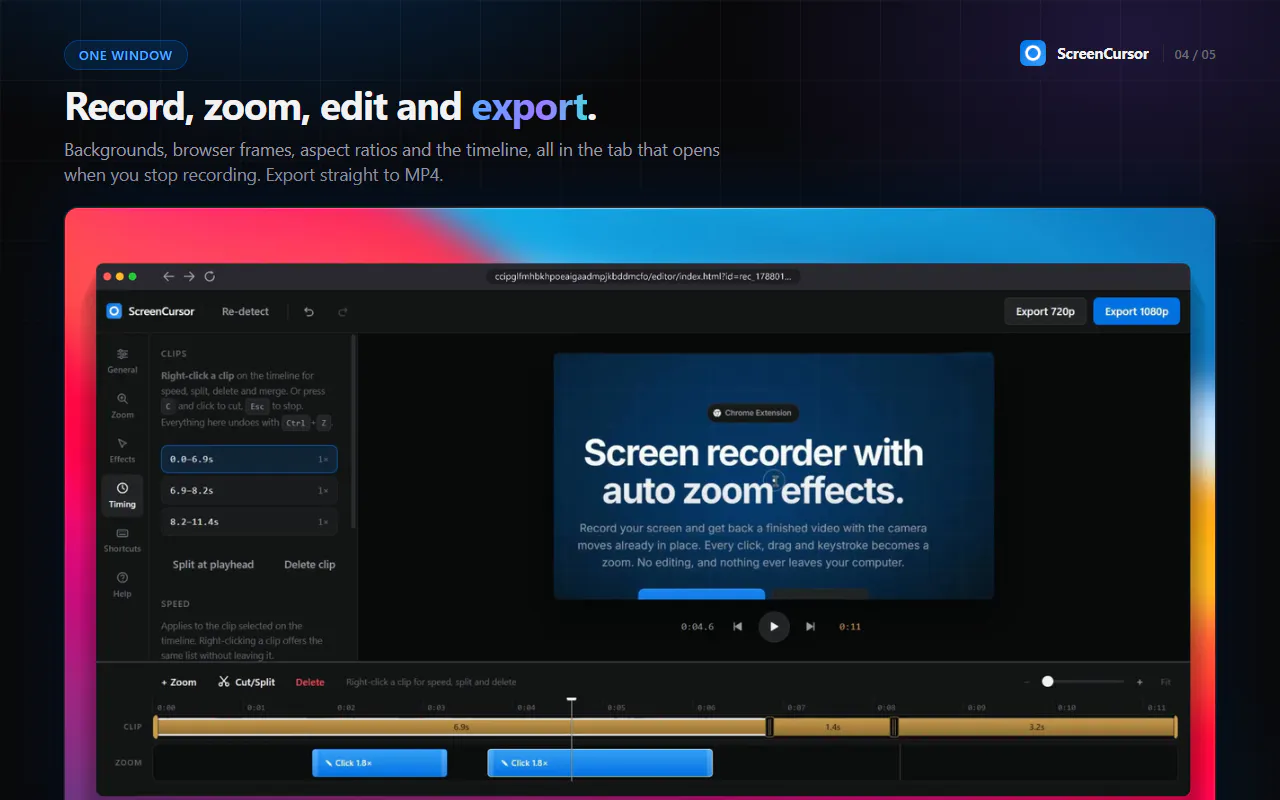Viewport: 1280px width, 800px height.
Task: Click Split at playhead
Action: click(x=213, y=565)
